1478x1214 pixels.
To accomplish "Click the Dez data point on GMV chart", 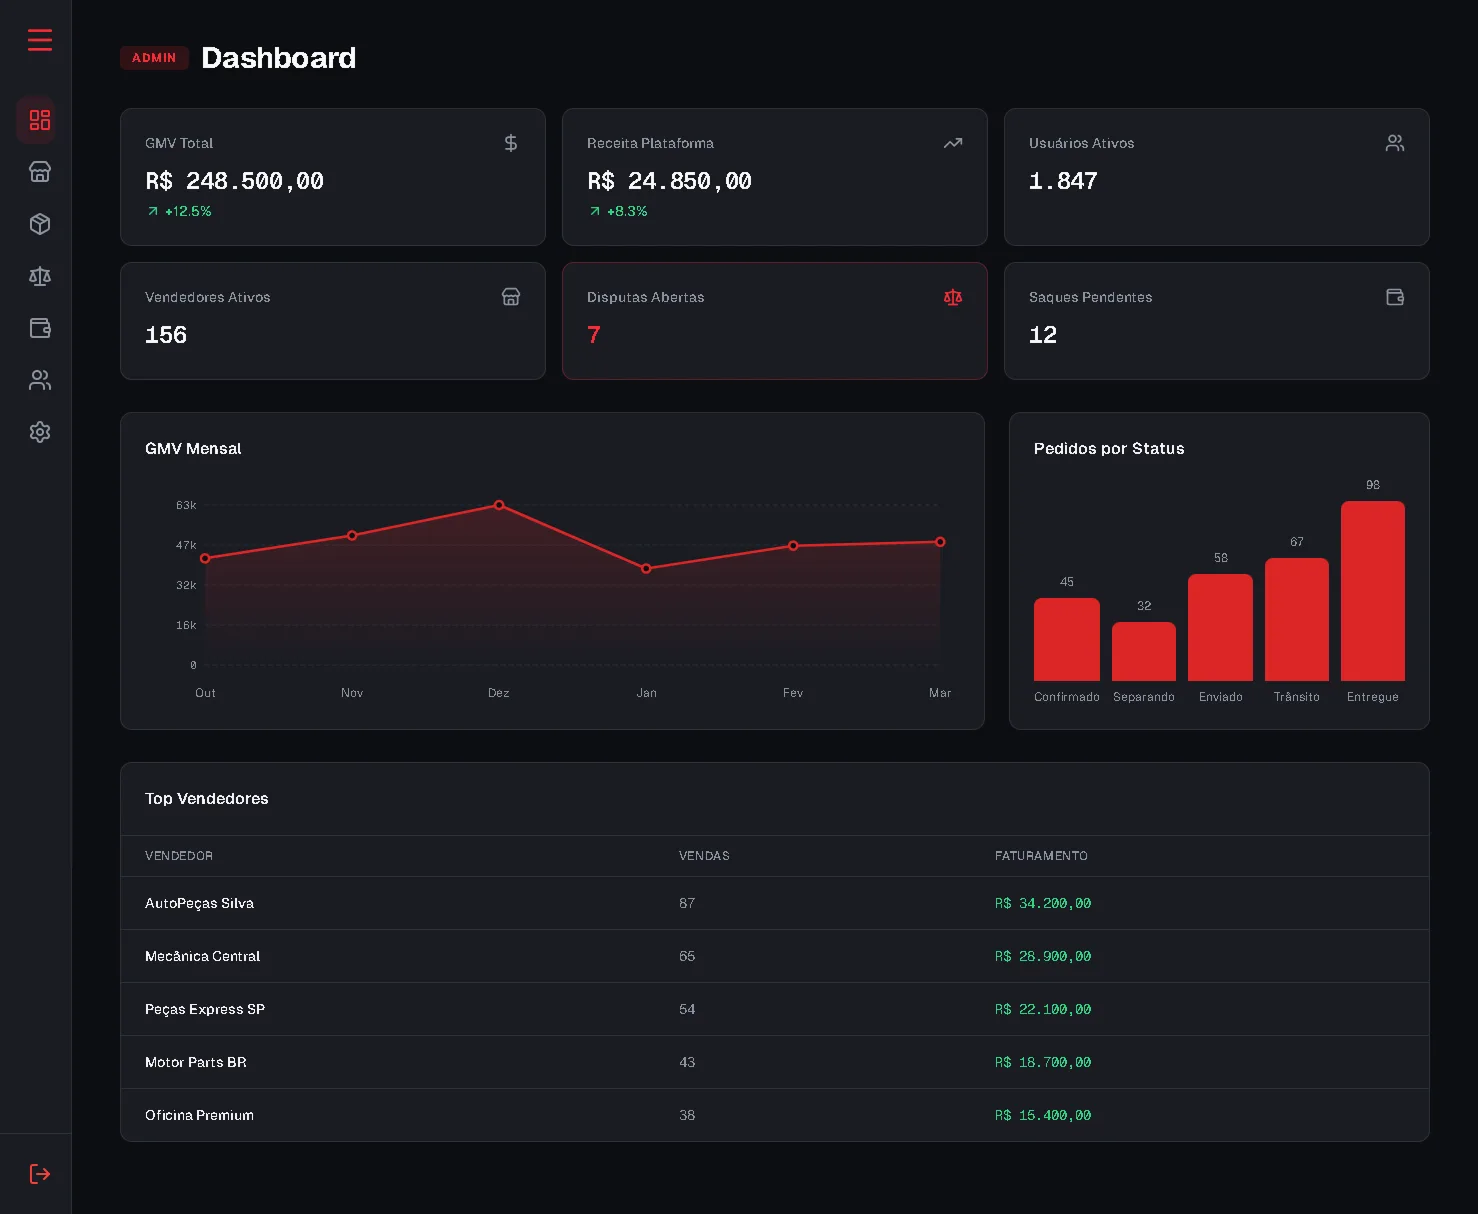I will coord(499,505).
